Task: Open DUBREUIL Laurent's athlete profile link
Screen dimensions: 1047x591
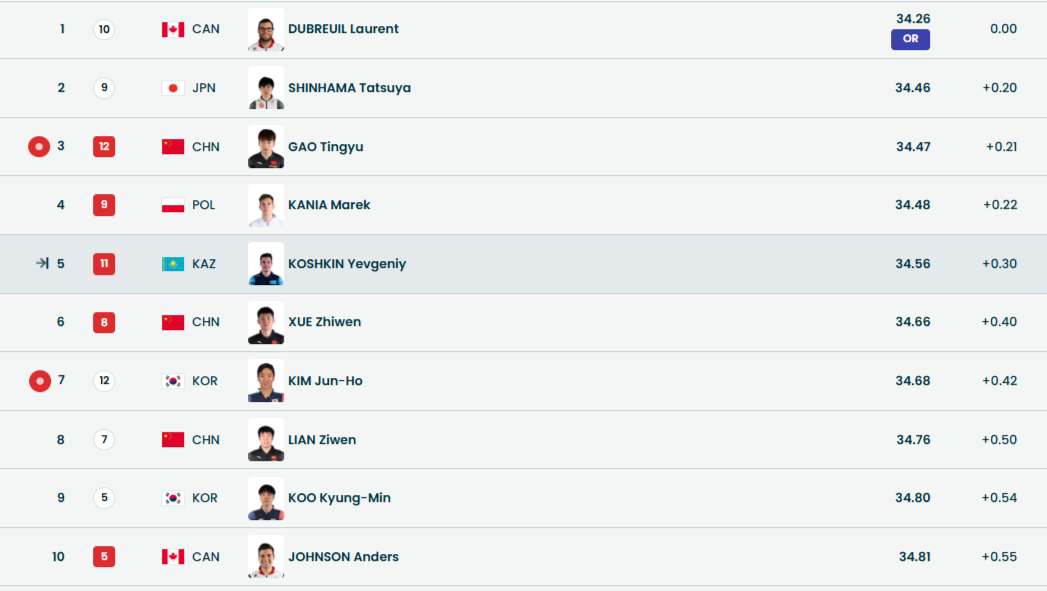Action: point(343,29)
